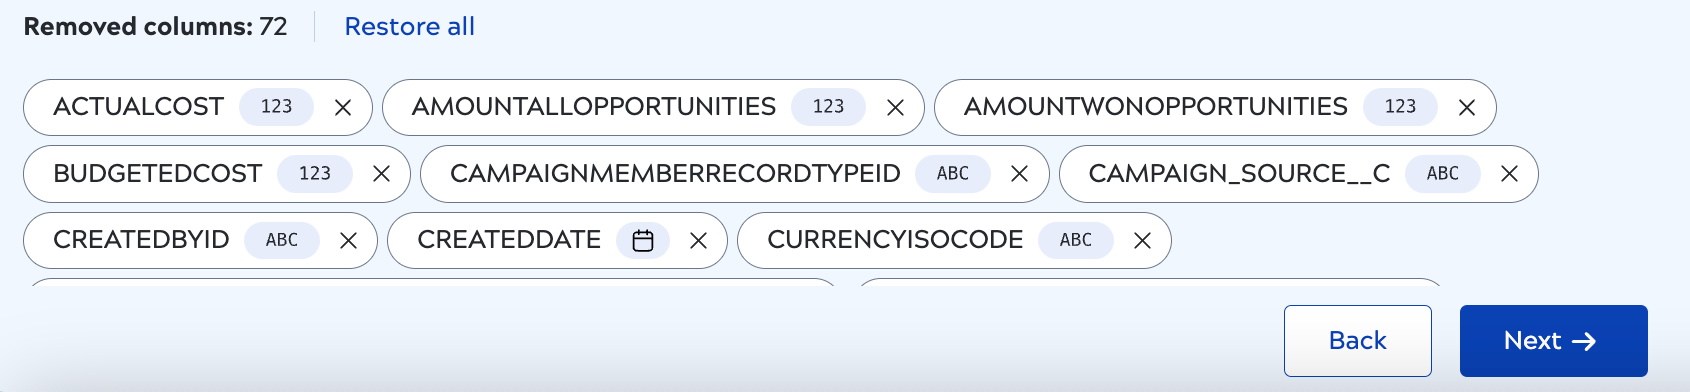Viewport: 1690px width, 392px height.
Task: Click the Back button
Action: pos(1357,341)
